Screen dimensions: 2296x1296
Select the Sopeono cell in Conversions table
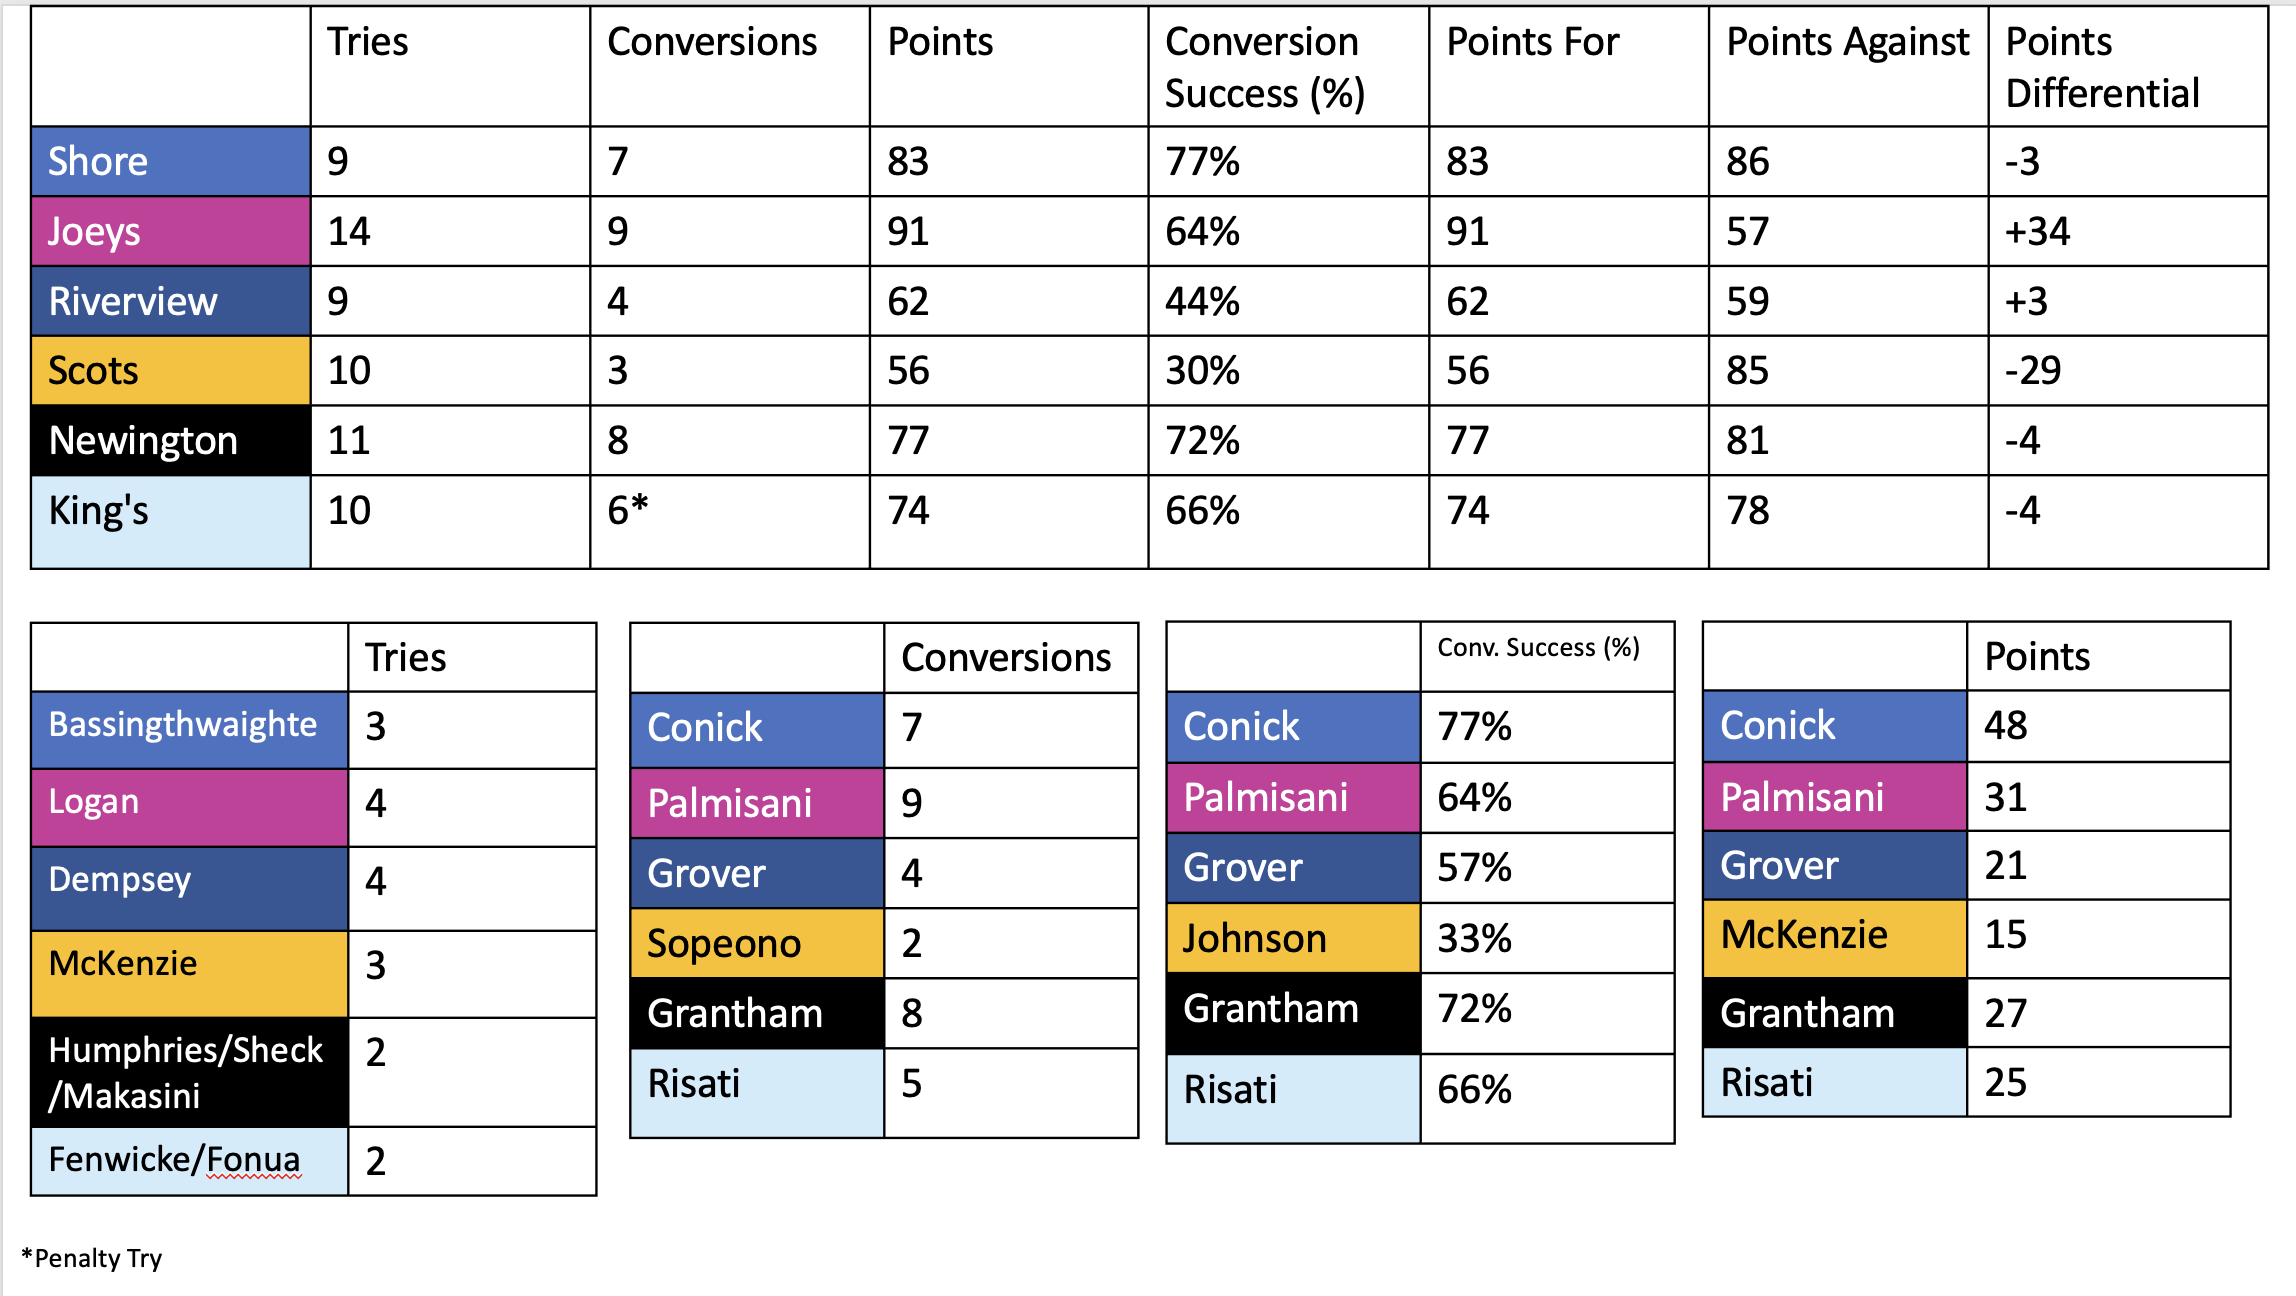(x=756, y=944)
